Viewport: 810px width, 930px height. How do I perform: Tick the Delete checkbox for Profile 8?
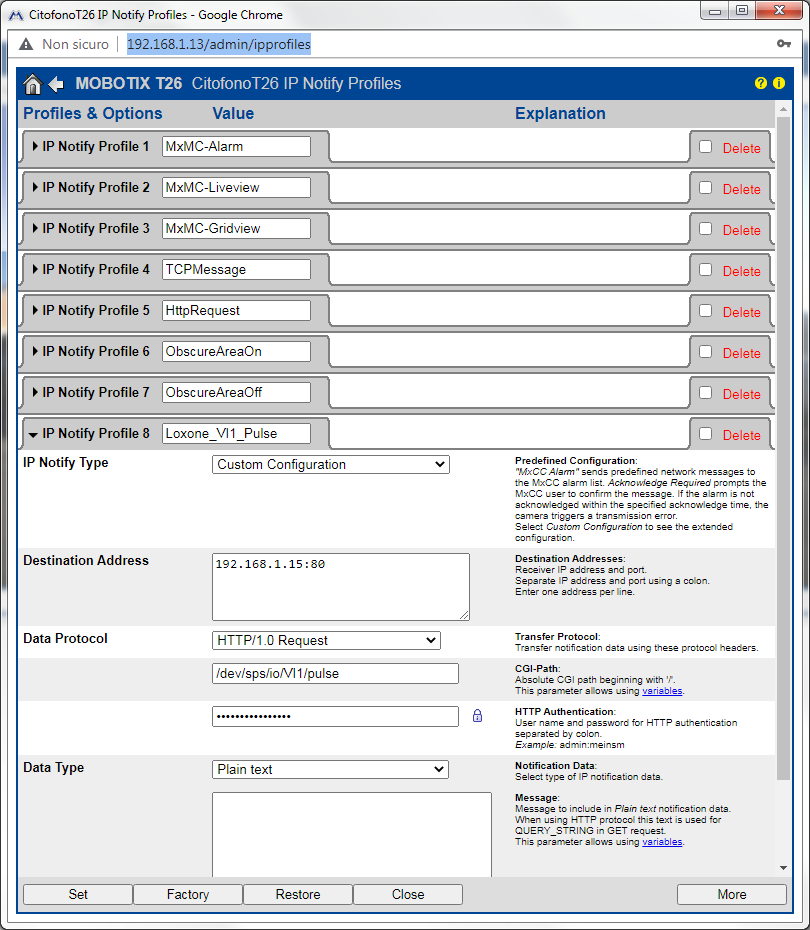coord(706,433)
